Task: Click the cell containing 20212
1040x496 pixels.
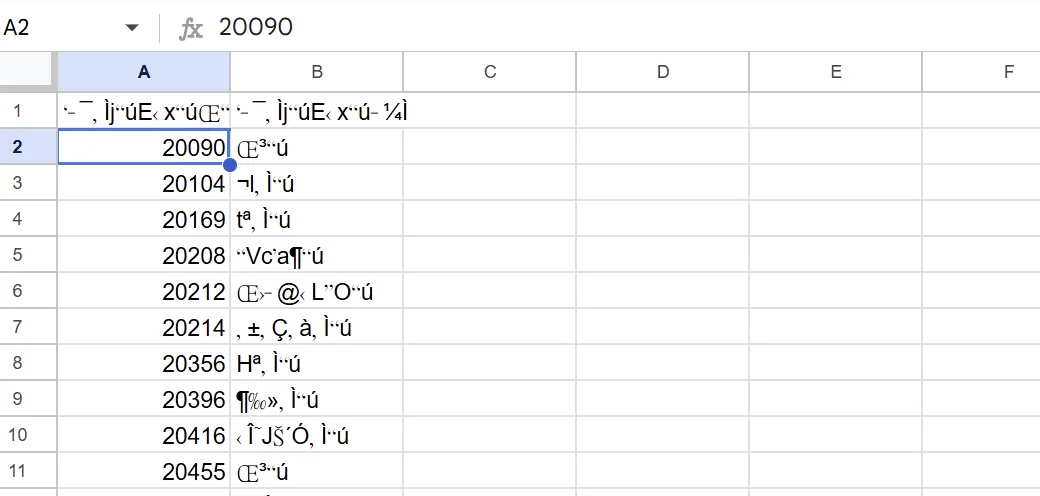Action: (x=144, y=292)
